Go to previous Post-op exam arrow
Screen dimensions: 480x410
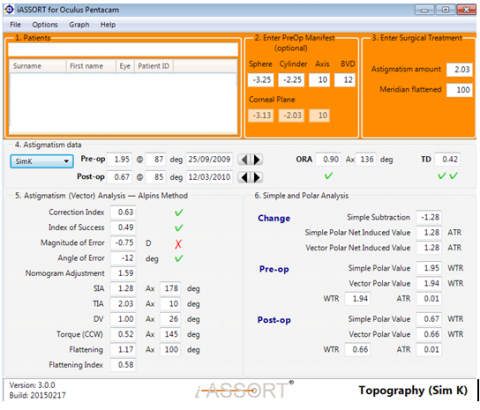(x=244, y=177)
